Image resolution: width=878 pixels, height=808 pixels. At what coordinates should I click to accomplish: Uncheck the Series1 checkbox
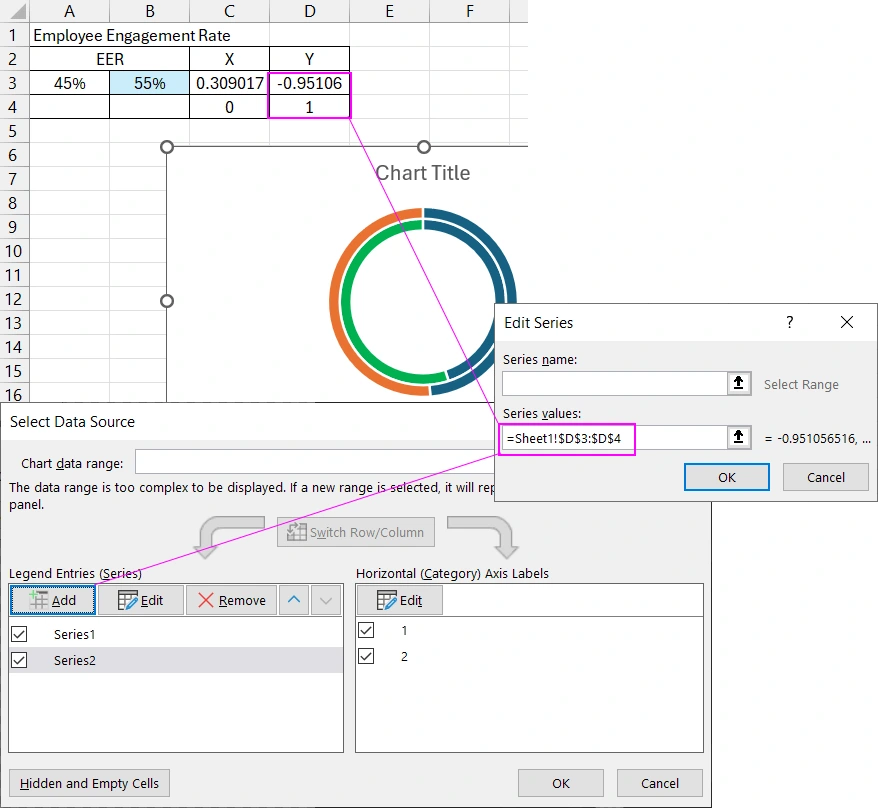pyautogui.click(x=17, y=633)
